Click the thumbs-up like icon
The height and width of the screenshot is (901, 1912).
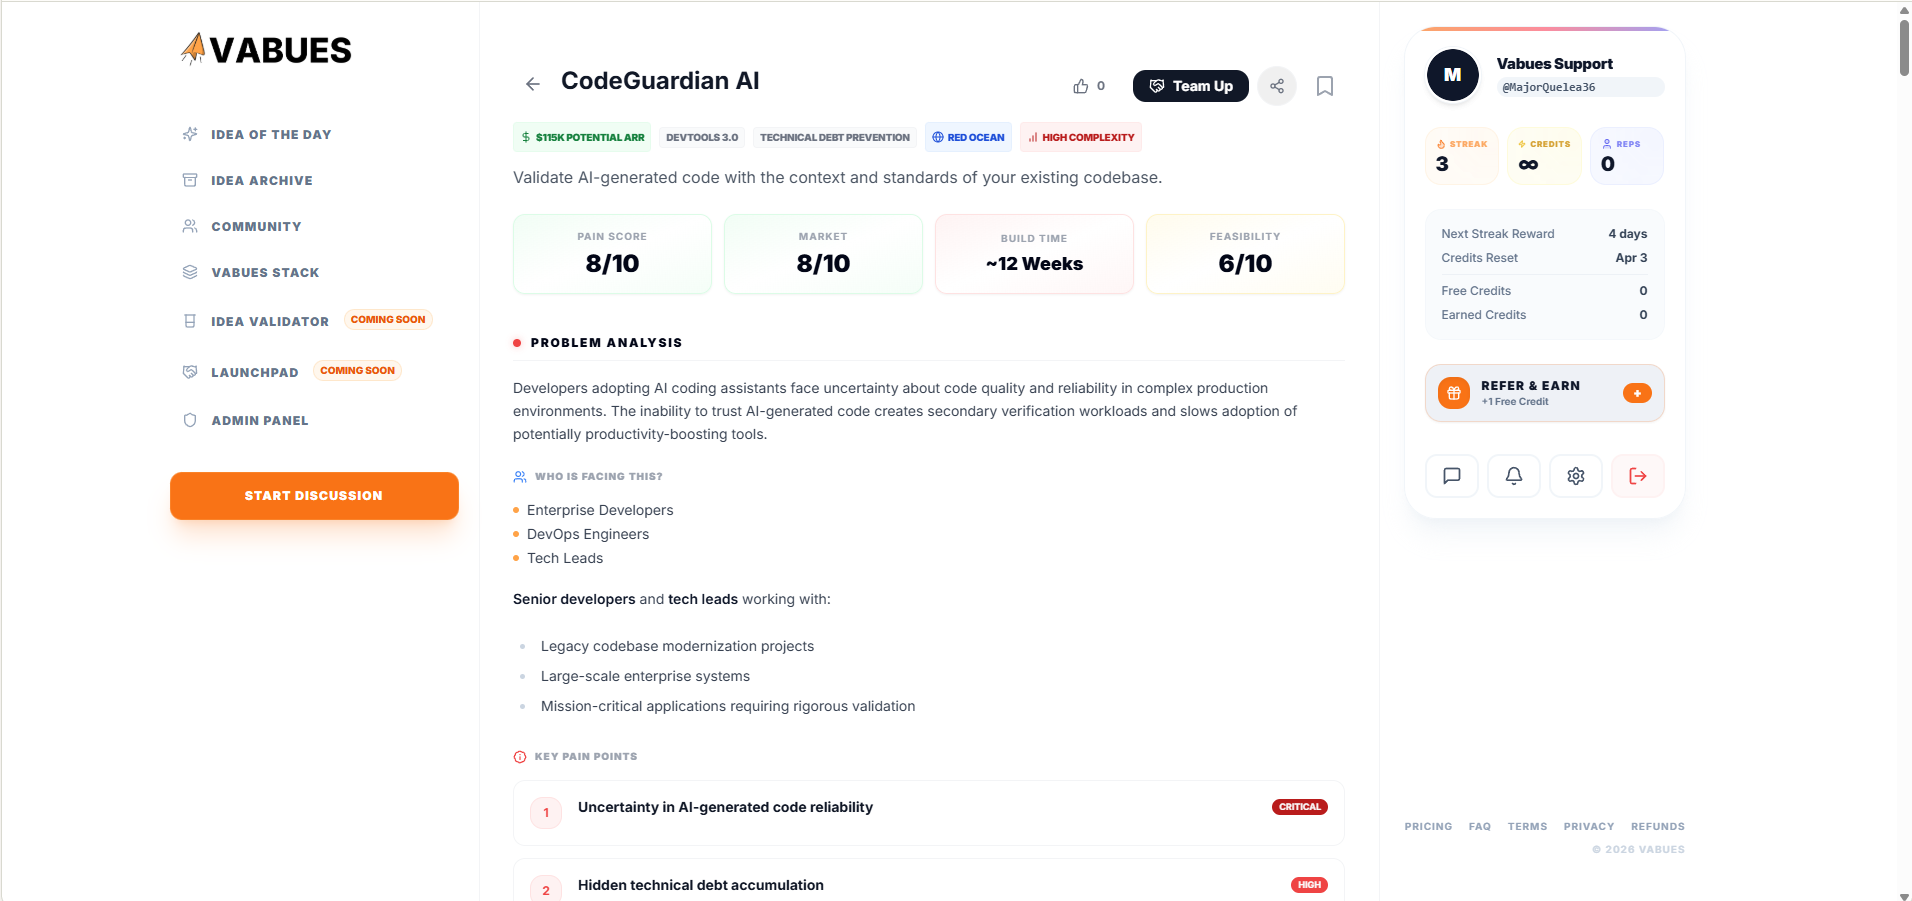click(x=1081, y=86)
